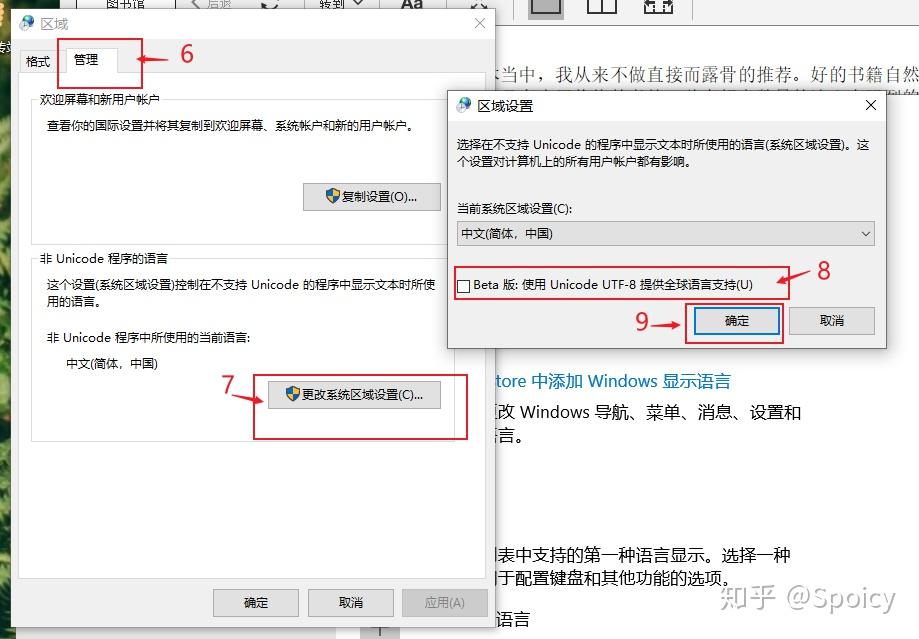Enable the Beta Unicode UTF-8 checkbox
919x639 pixels.
coord(464,285)
